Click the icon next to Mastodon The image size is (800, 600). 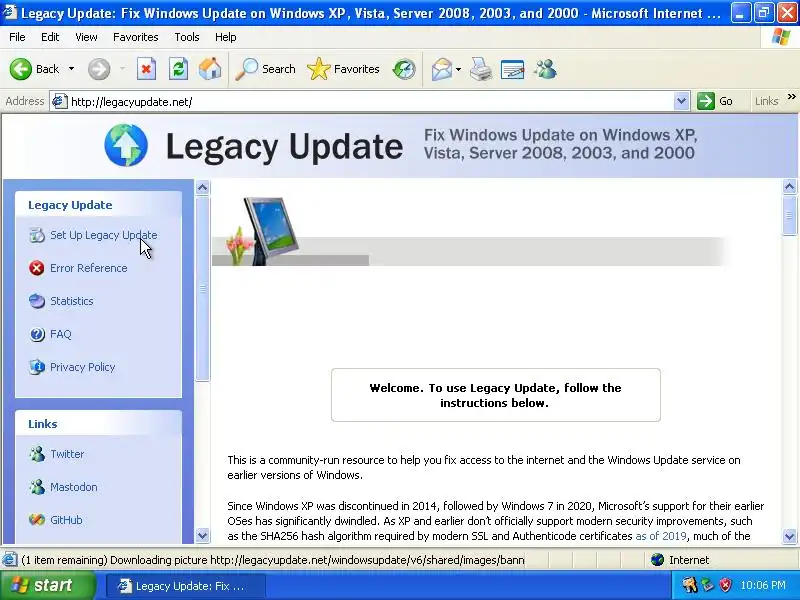pos(37,487)
